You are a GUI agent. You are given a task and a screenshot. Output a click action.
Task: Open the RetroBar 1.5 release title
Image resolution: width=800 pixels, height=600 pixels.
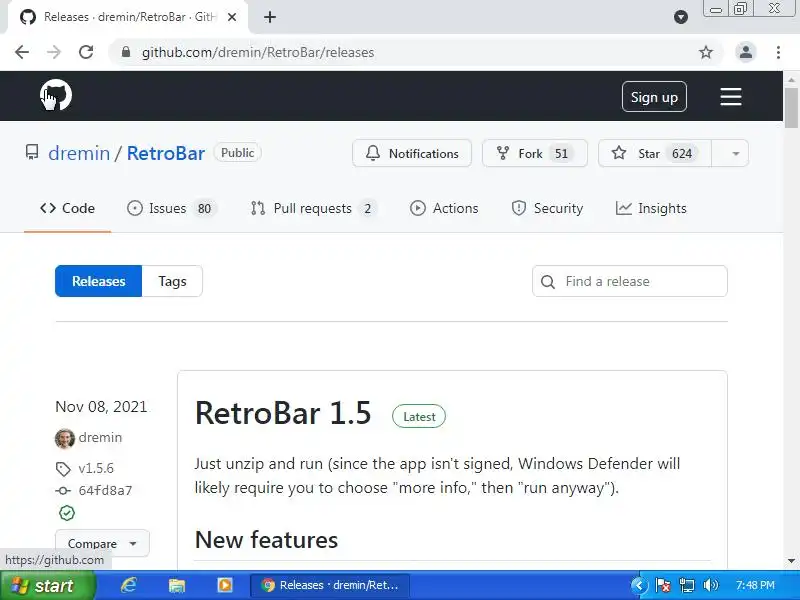coord(283,413)
